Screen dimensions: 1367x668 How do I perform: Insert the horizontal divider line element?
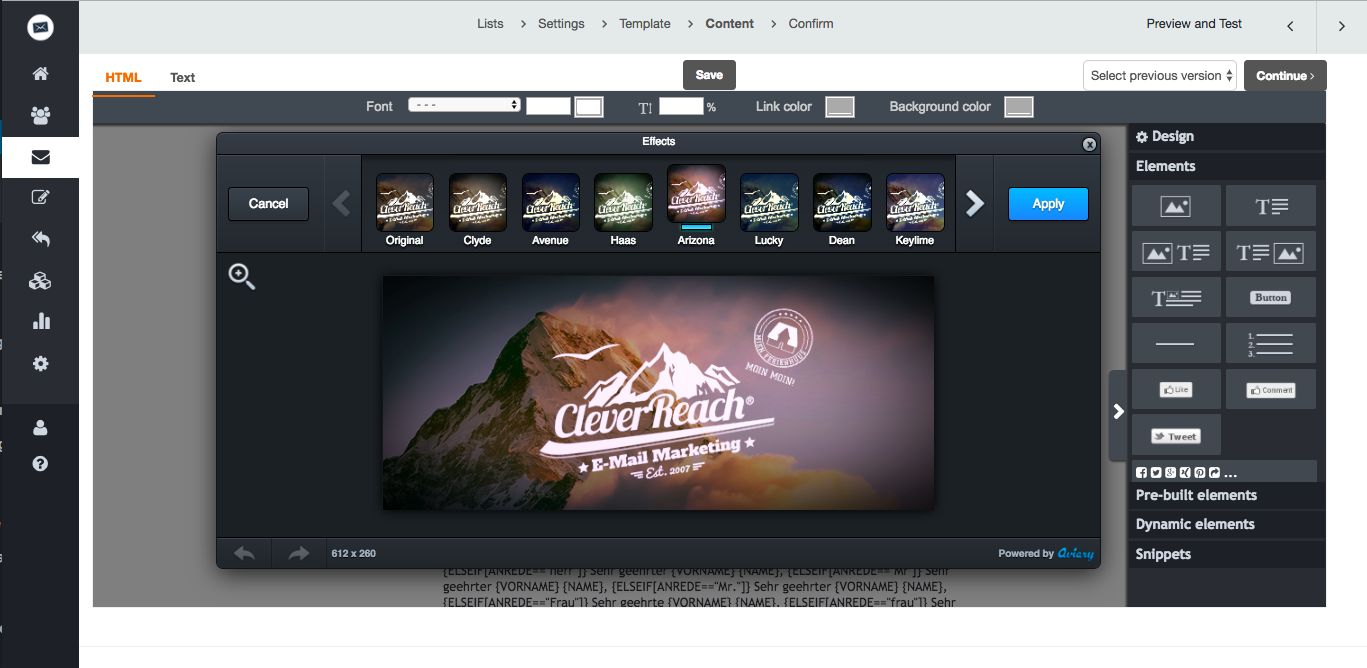[1176, 343]
